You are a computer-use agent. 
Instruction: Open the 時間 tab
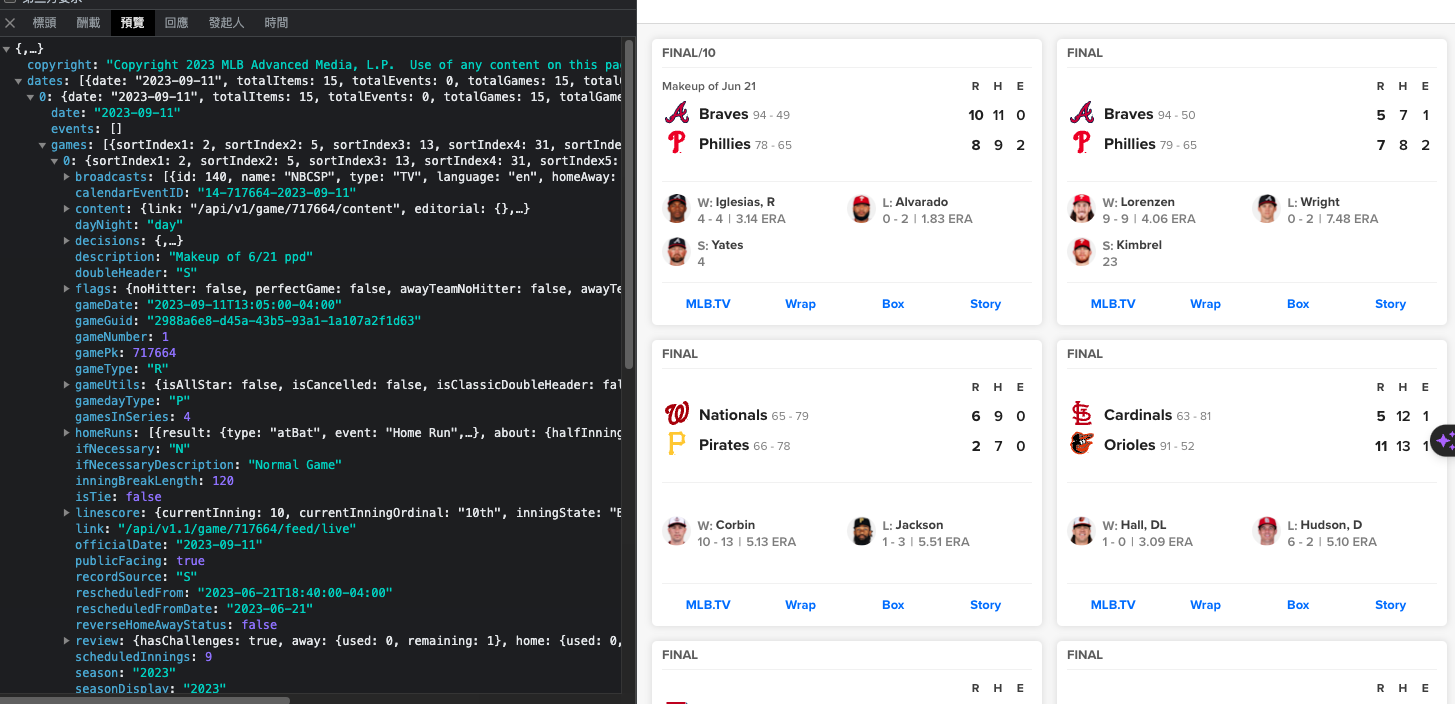[x=276, y=22]
